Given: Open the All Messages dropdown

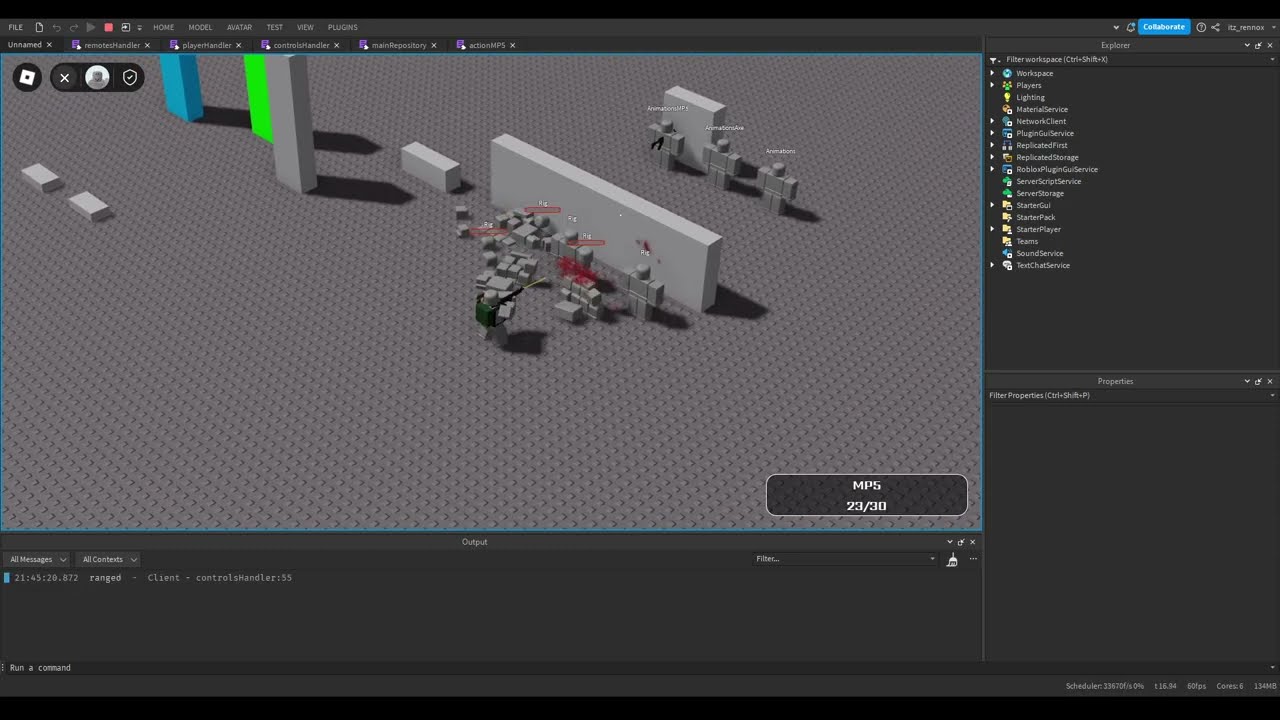Looking at the screenshot, I should tap(38, 560).
